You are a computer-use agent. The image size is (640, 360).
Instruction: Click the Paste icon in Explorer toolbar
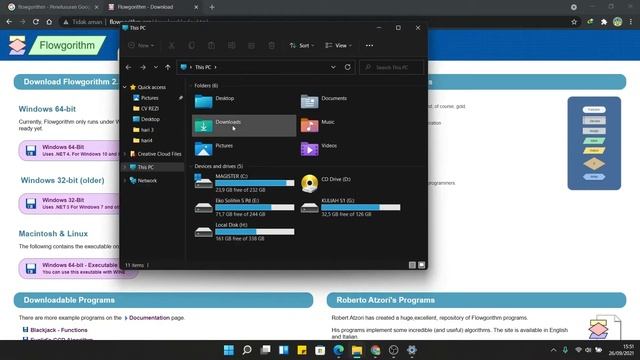click(x=211, y=46)
